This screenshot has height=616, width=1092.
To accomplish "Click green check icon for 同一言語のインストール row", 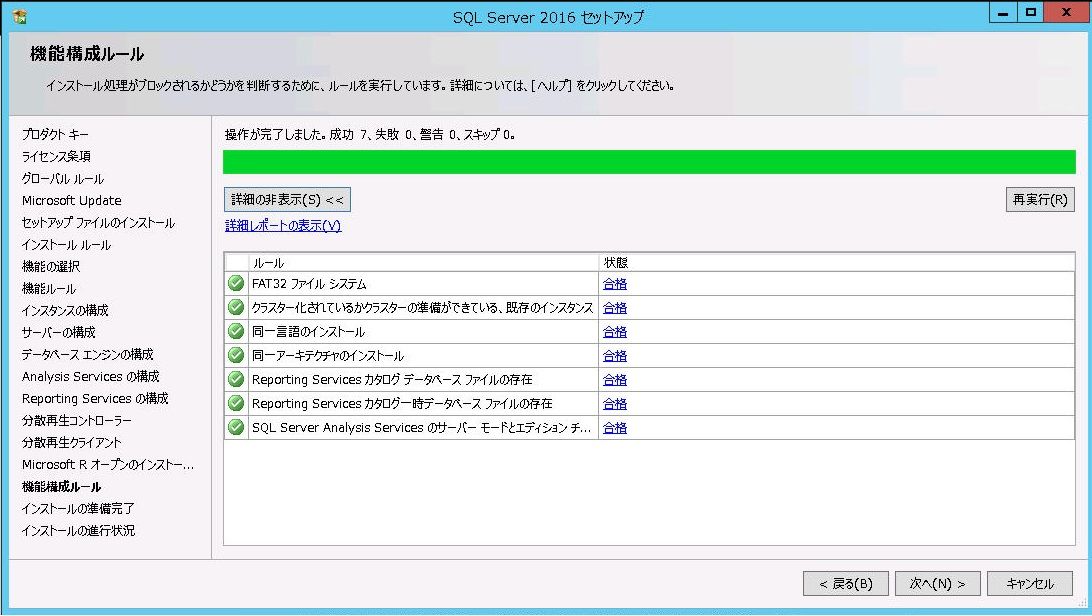I will (236, 331).
